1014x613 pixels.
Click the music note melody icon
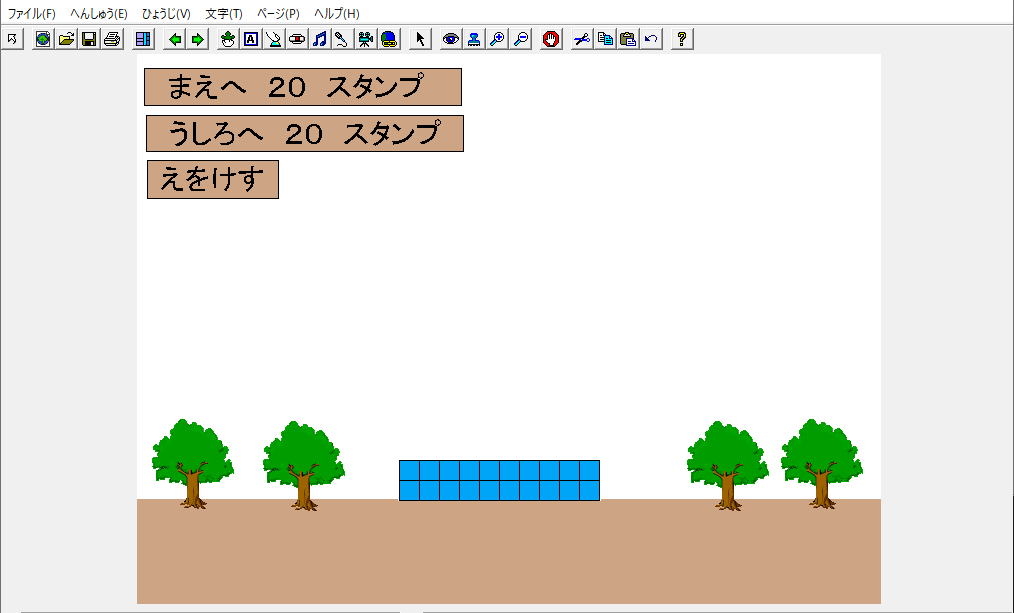pyautogui.click(x=319, y=39)
